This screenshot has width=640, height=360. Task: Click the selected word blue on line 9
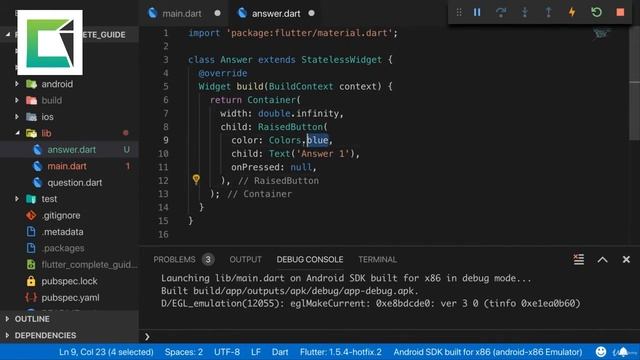(318, 140)
